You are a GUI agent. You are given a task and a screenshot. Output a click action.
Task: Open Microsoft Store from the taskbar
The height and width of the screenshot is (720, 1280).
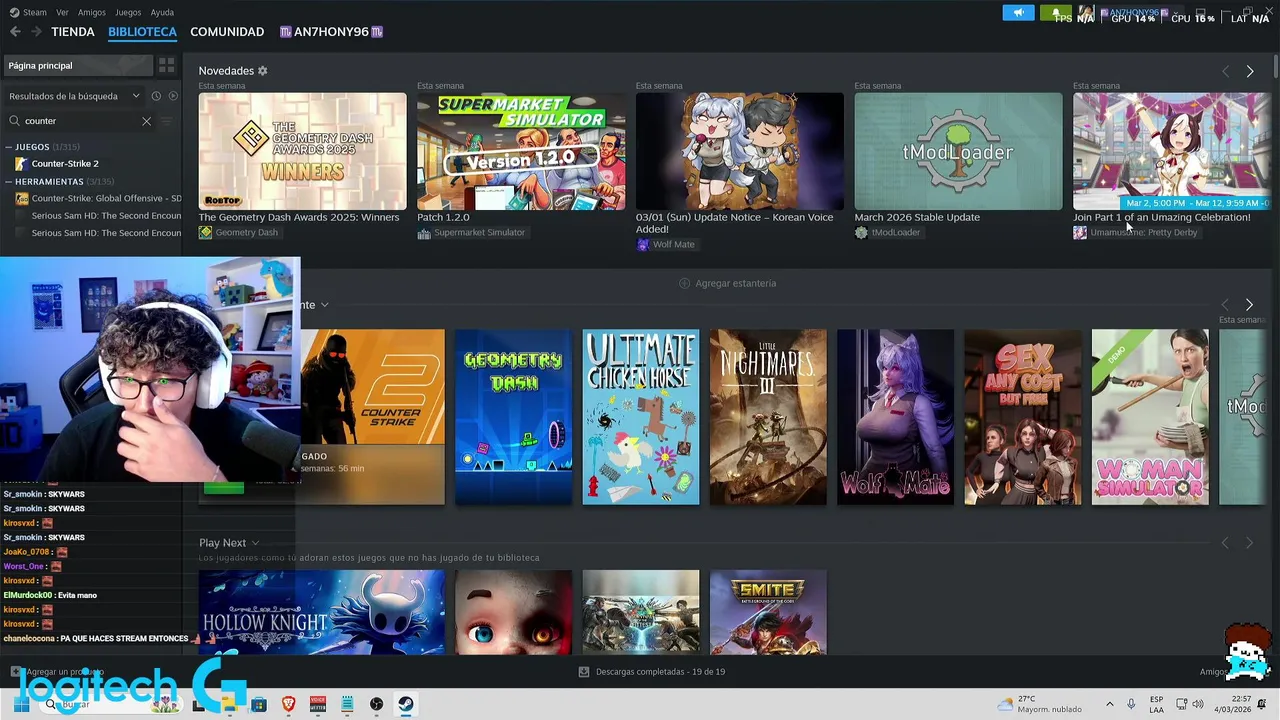(259, 704)
